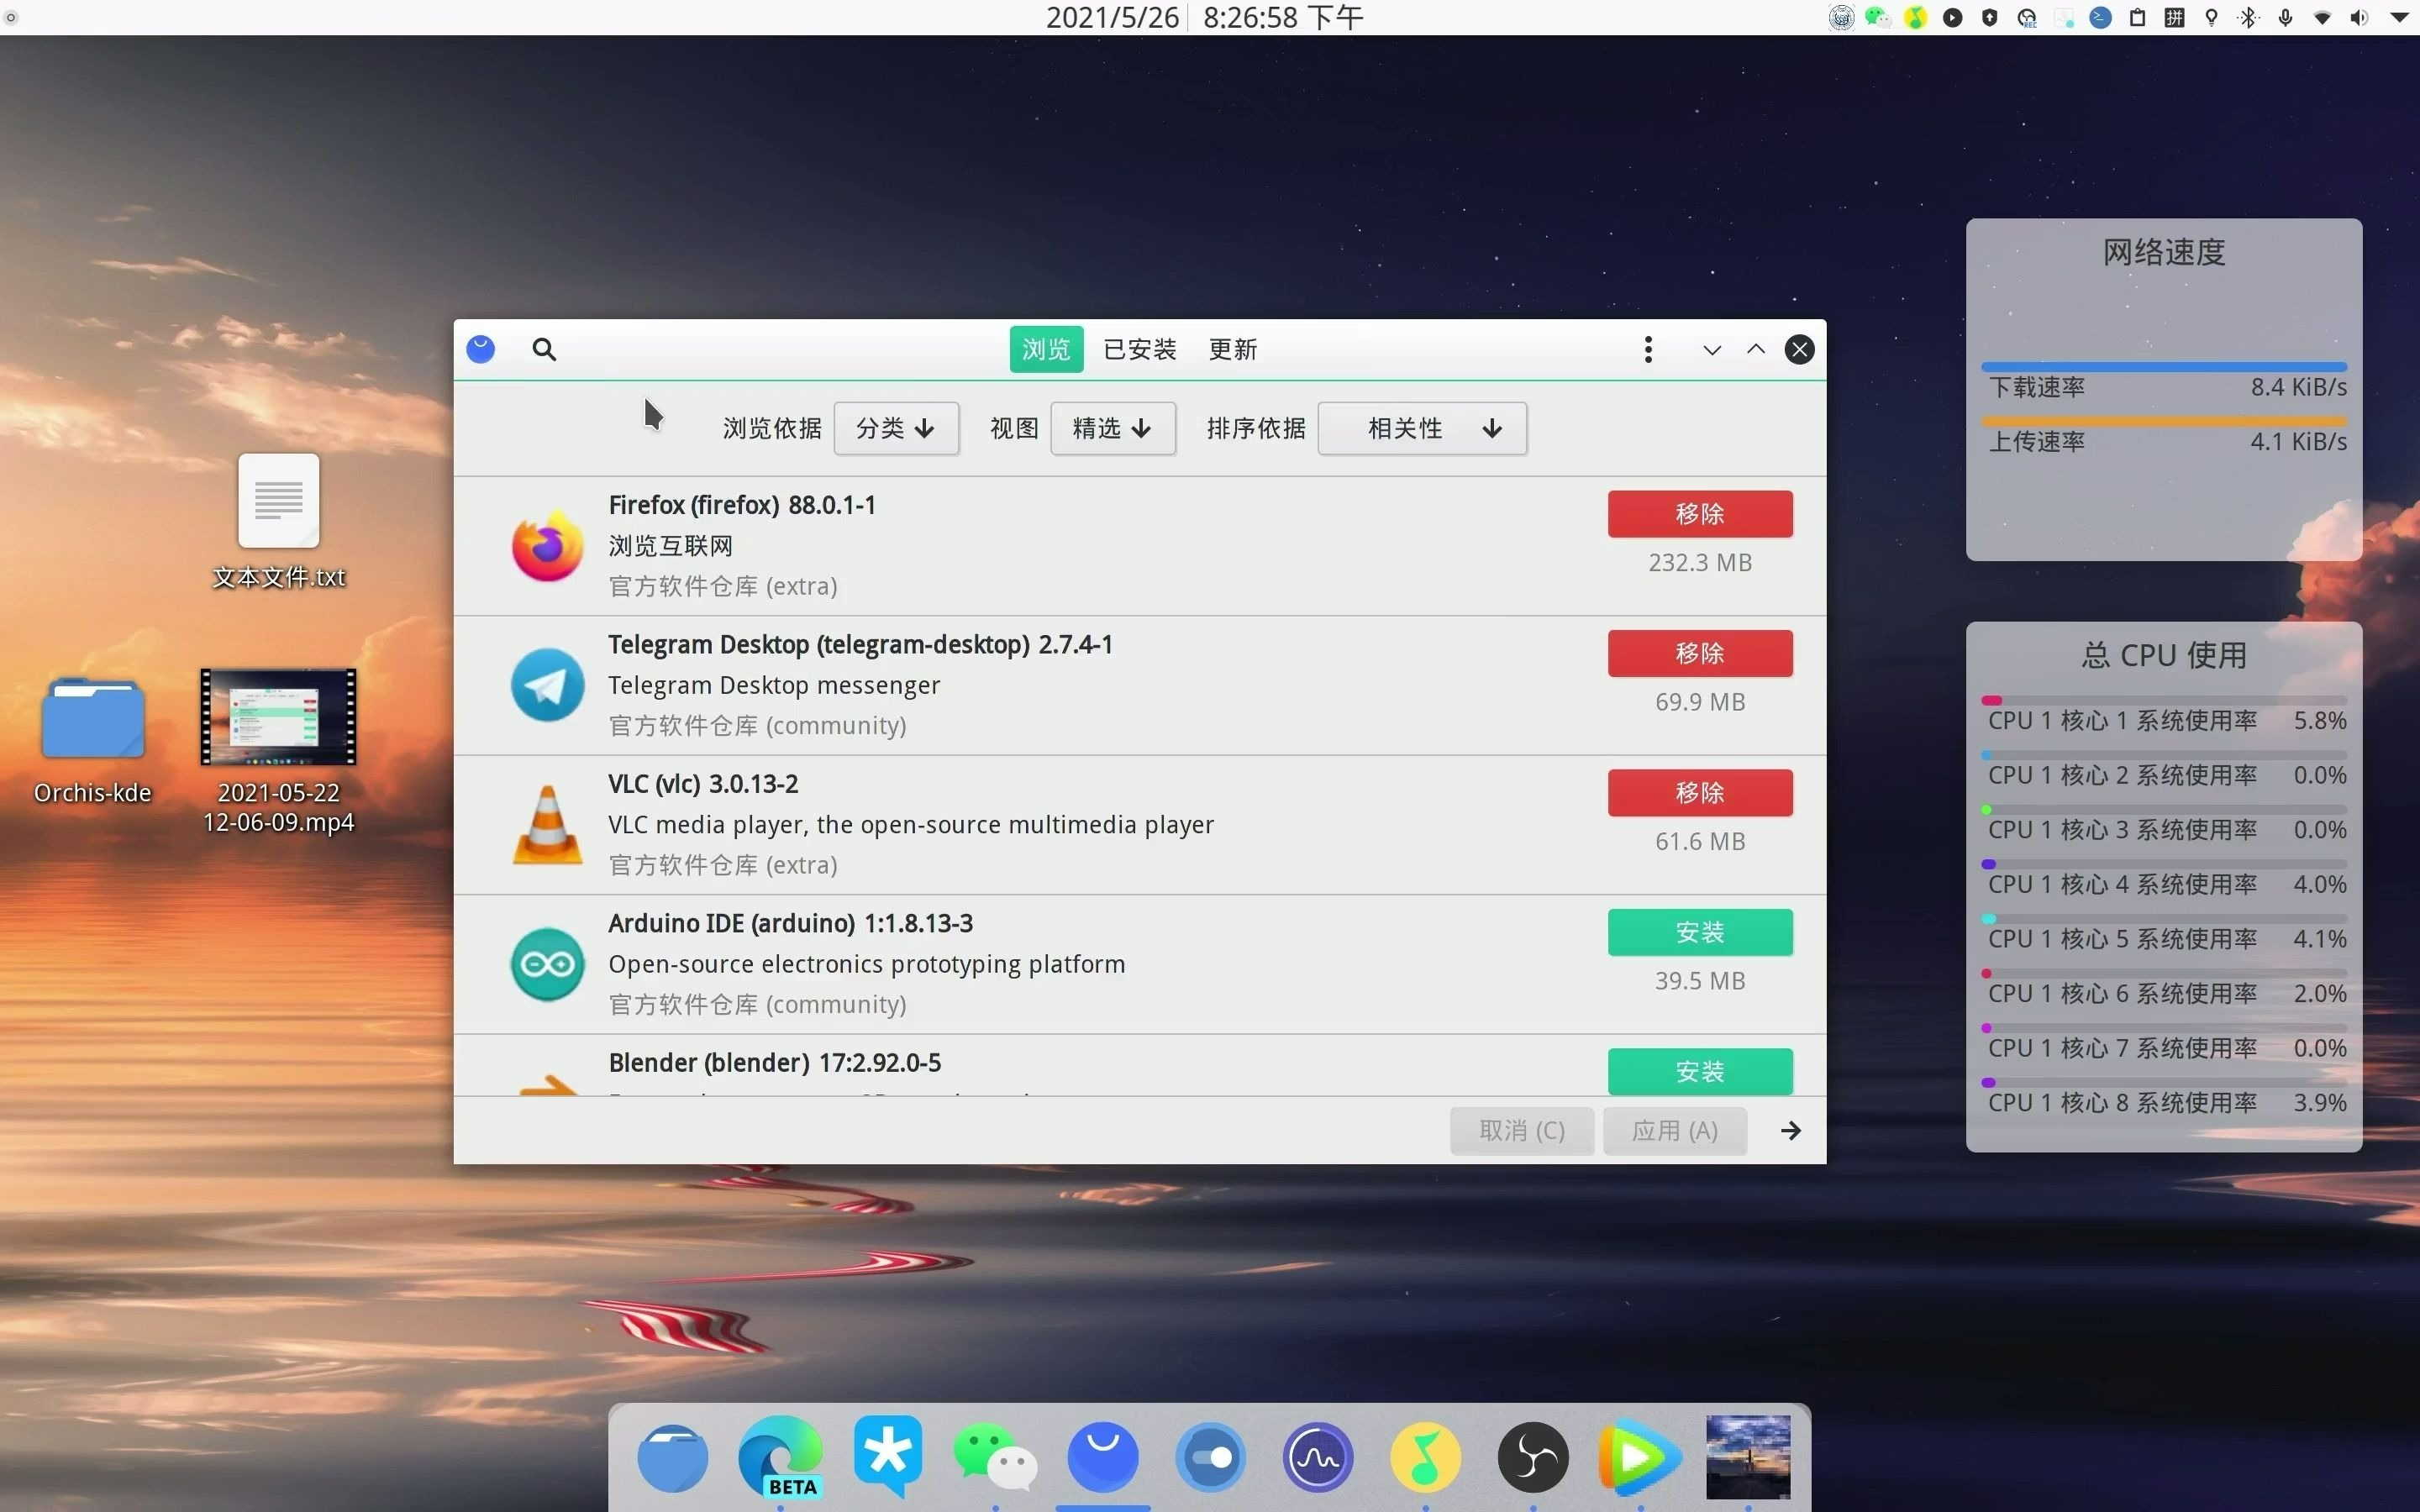This screenshot has width=2420, height=1512.
Task: Click the Telegram Desktop app icon
Action: point(547,685)
